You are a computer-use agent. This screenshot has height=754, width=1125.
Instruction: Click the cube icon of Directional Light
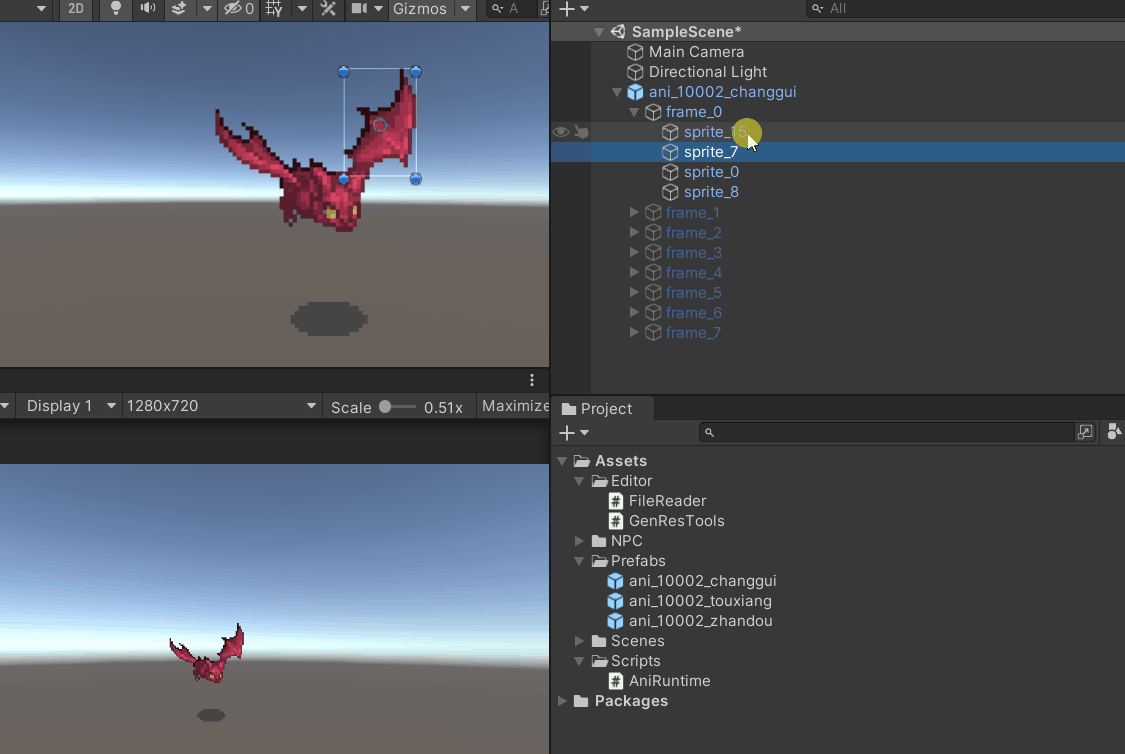(x=635, y=72)
